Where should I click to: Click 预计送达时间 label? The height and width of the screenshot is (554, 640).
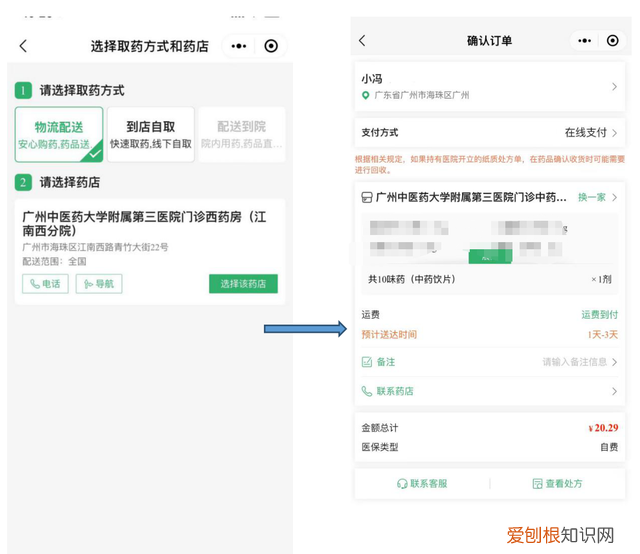pos(389,335)
